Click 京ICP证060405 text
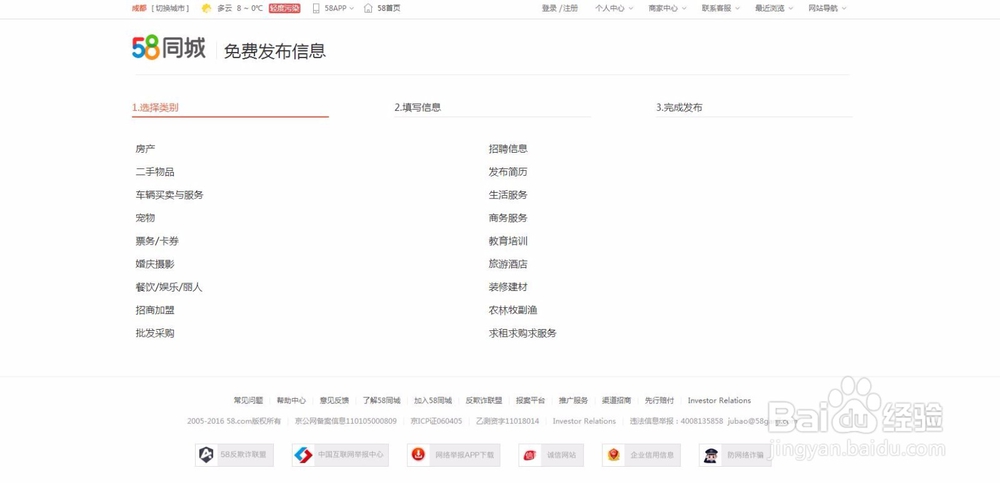 (436, 421)
